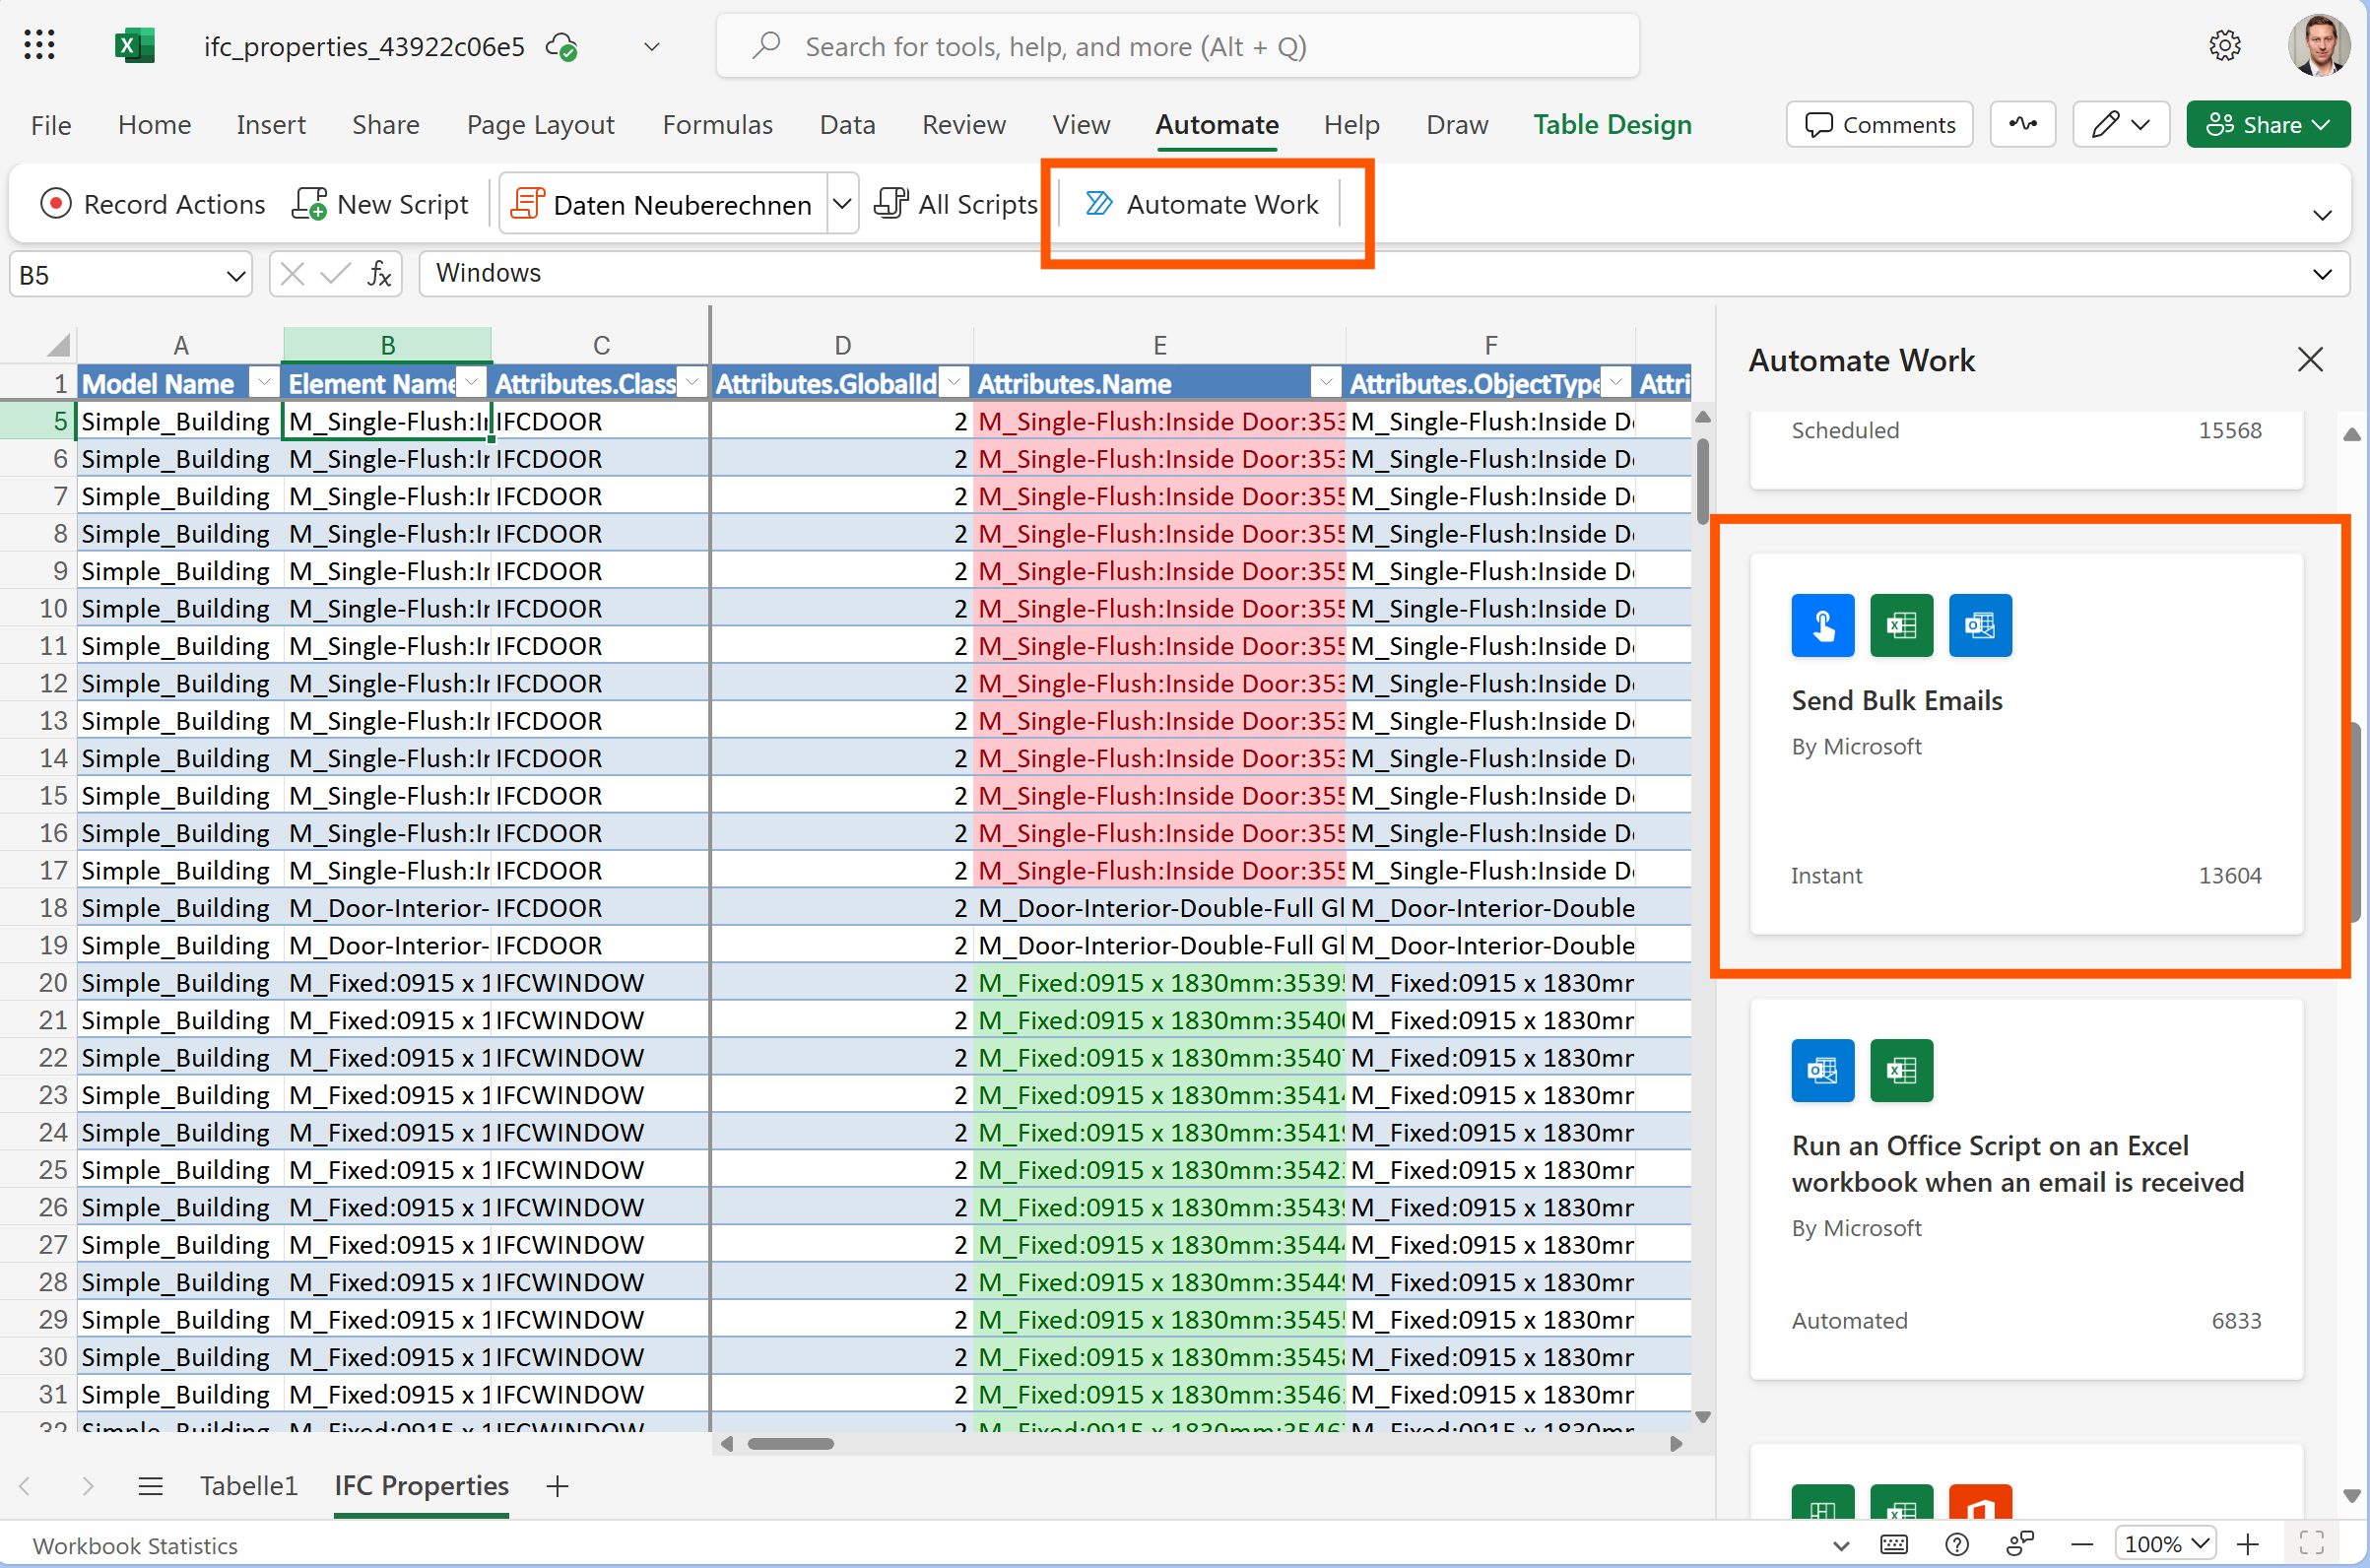Create a New Script
The image size is (2370, 1568).
tap(380, 204)
